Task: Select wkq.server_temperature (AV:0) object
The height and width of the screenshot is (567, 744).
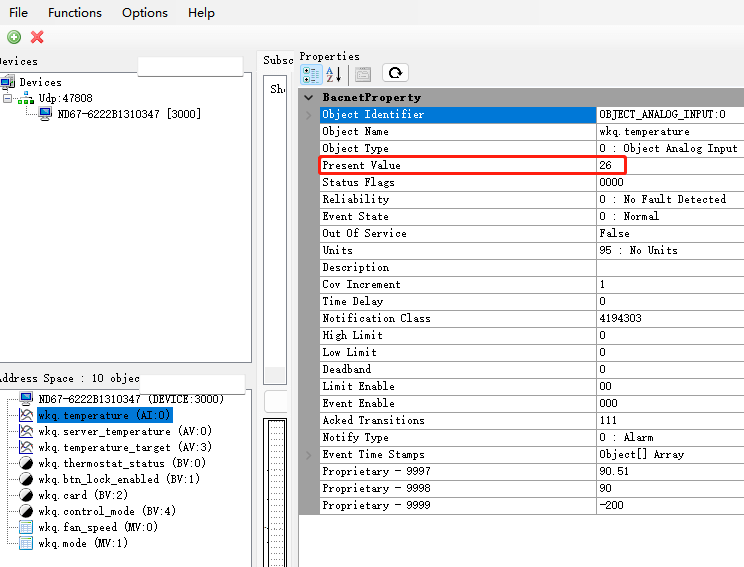Action: click(x=125, y=431)
